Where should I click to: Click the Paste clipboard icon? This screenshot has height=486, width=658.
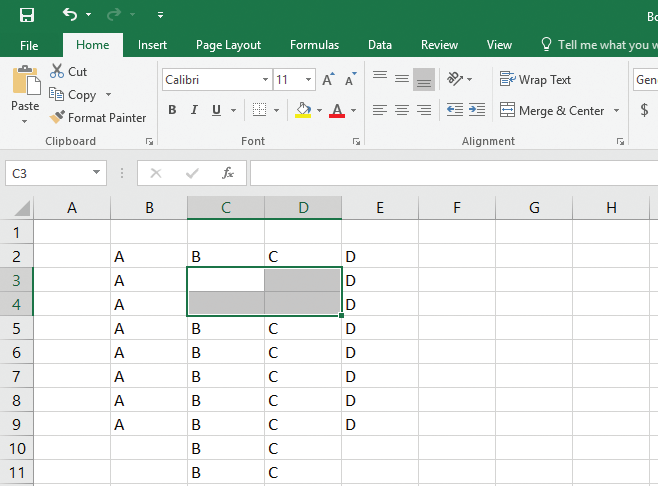tap(26, 80)
